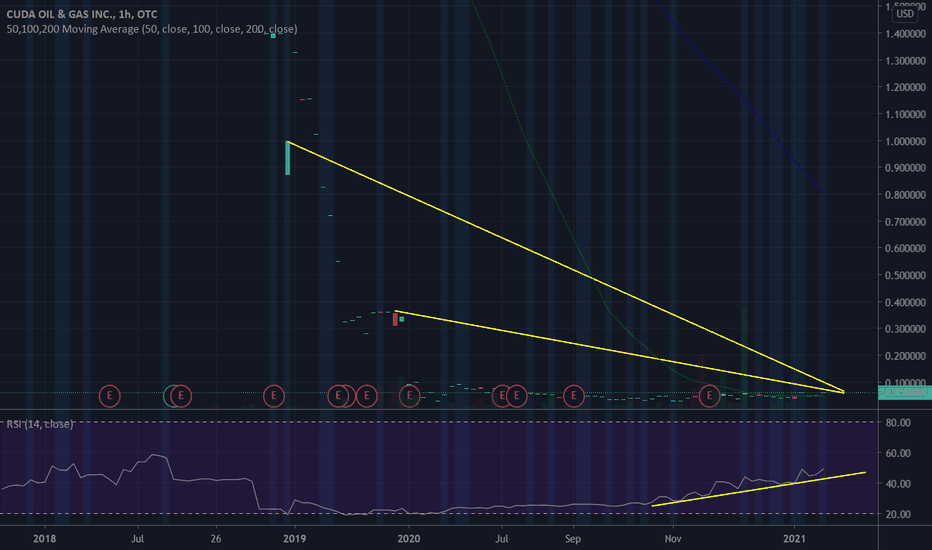Click the teal current price label on the axis

(x=905, y=392)
